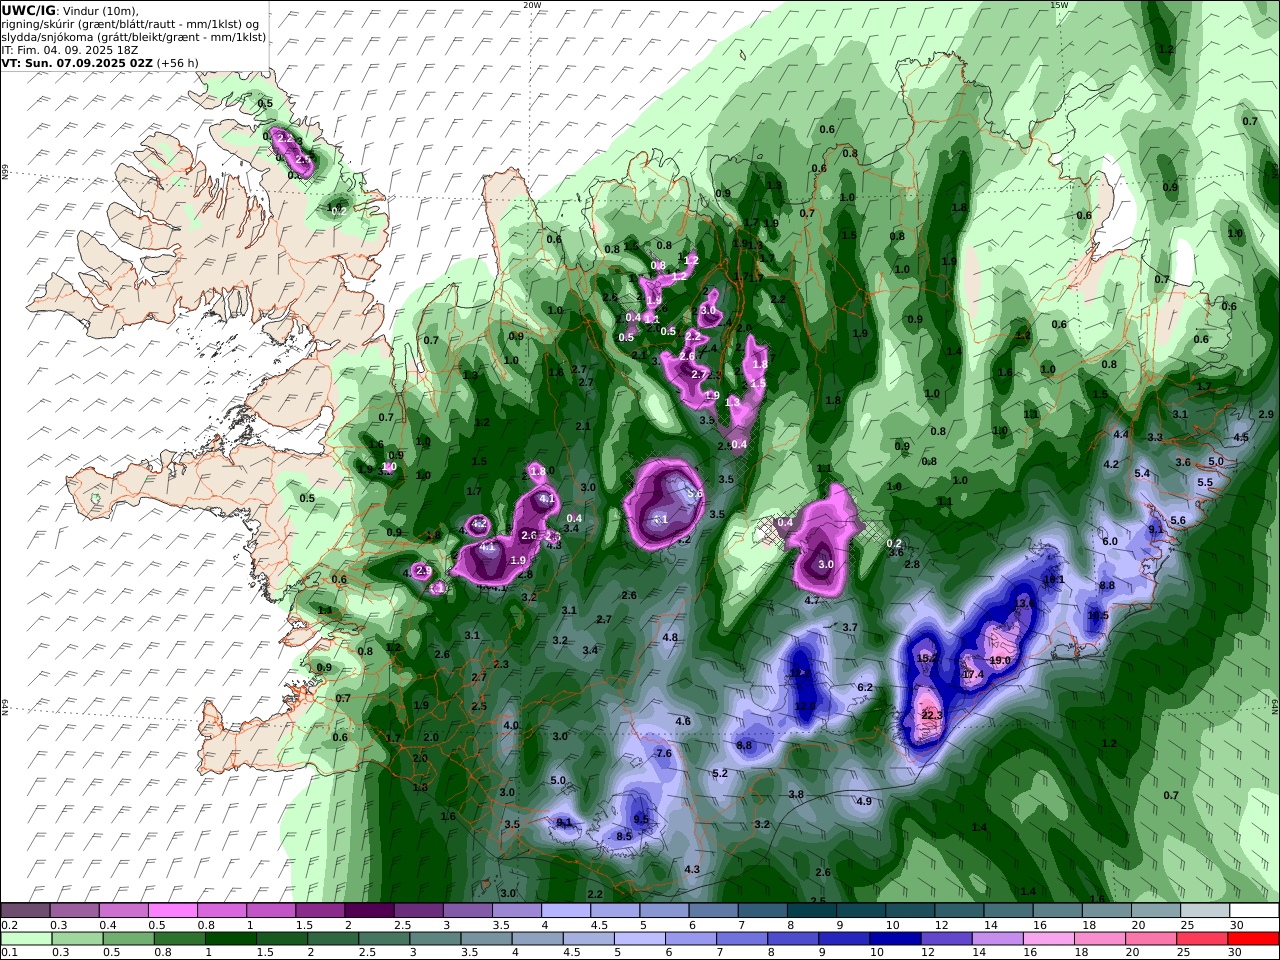Select the 17.4 rainfall value label

973,675
